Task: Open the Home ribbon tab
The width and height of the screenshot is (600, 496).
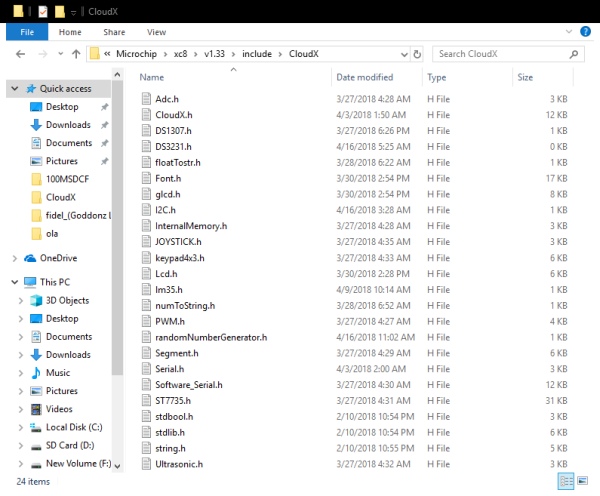Action: 70,32
